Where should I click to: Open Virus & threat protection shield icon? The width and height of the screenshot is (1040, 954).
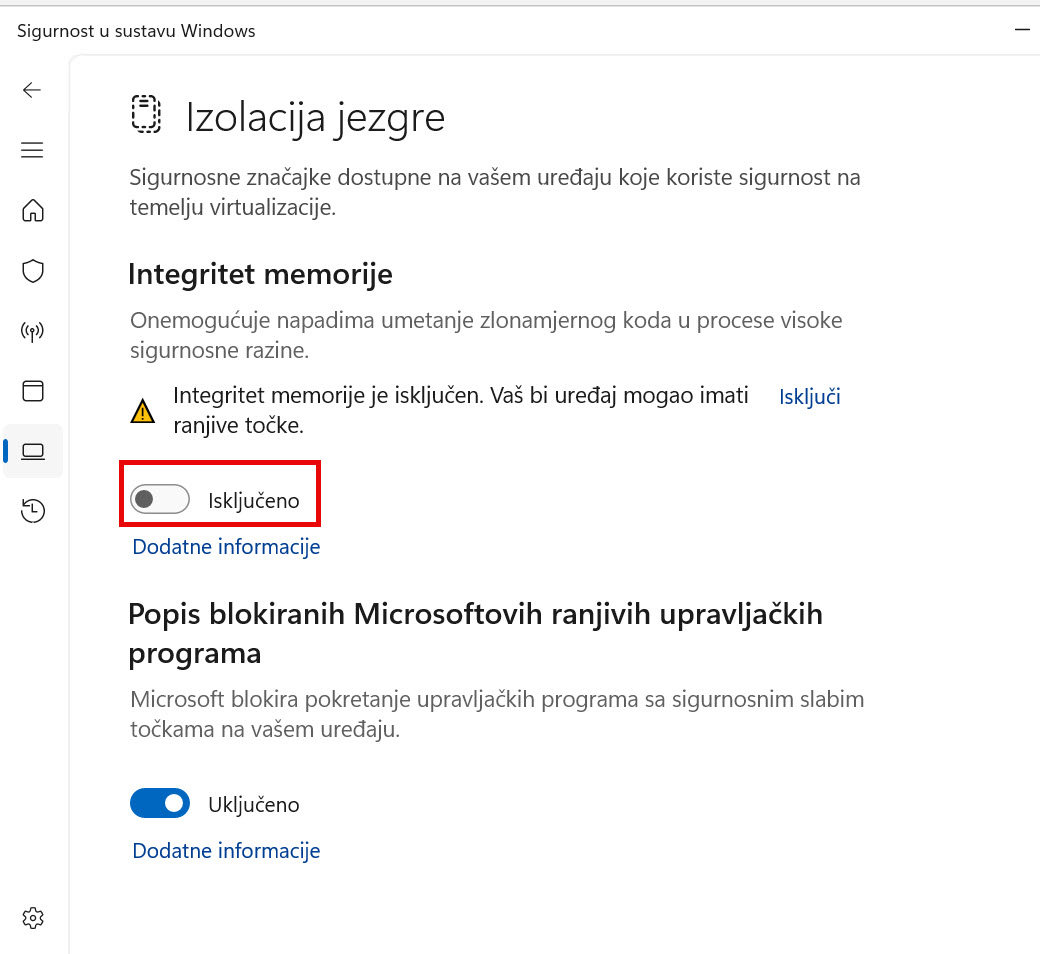[32, 271]
